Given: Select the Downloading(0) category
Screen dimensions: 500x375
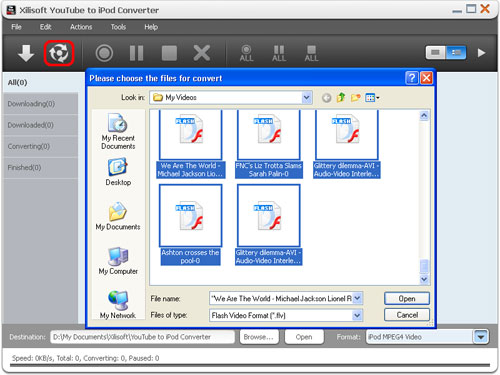Looking at the screenshot, I should tap(40, 104).
